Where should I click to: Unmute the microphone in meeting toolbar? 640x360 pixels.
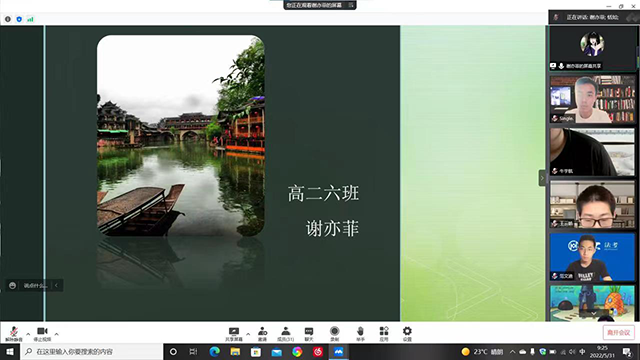[x=14, y=333]
